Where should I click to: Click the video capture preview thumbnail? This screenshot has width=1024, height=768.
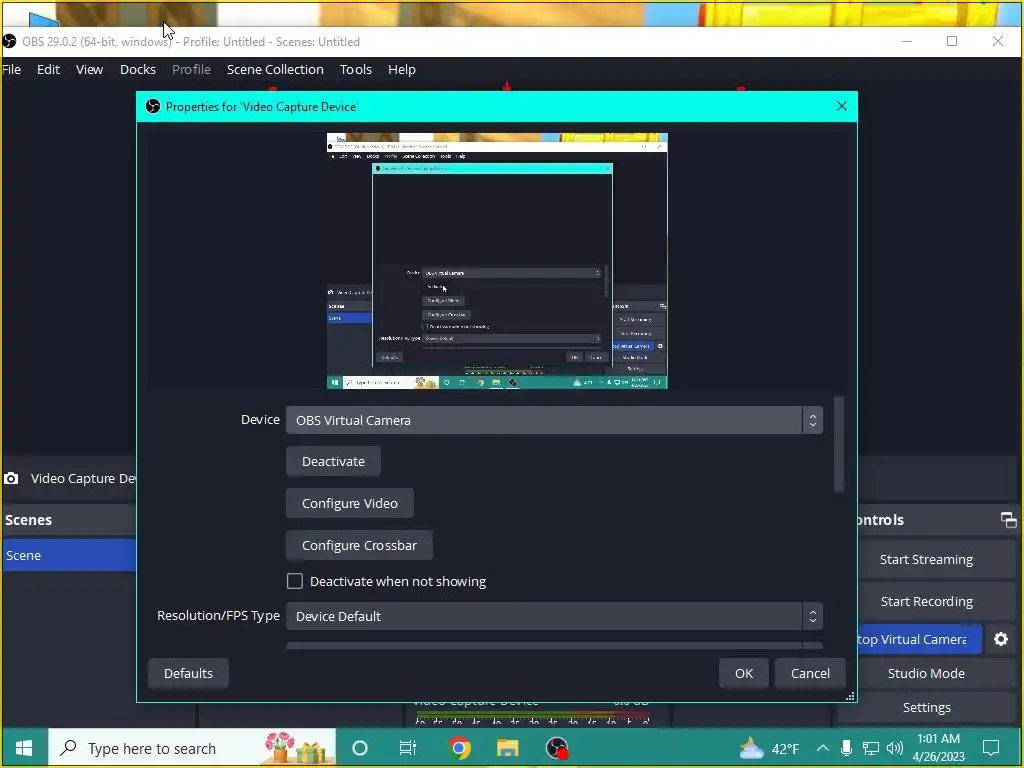tap(497, 261)
